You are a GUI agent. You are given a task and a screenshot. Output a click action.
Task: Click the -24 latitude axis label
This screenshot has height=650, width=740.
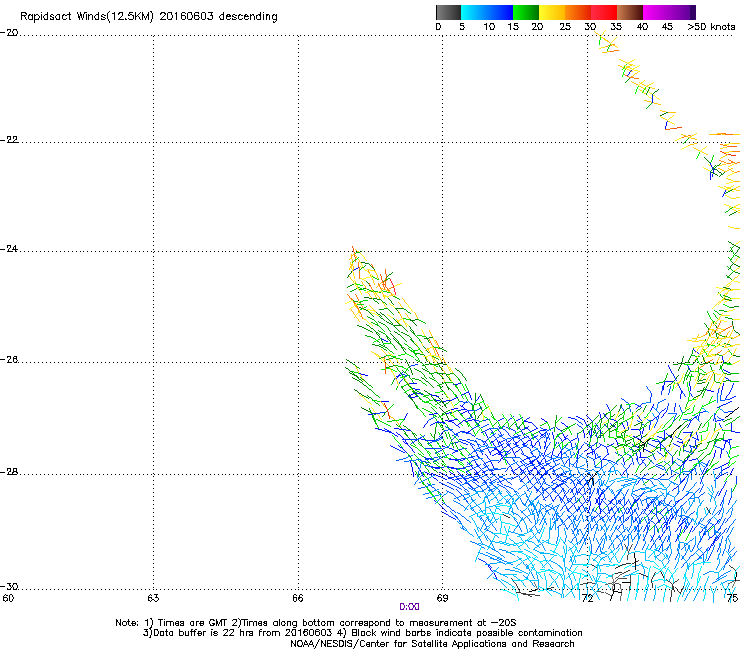(9, 249)
